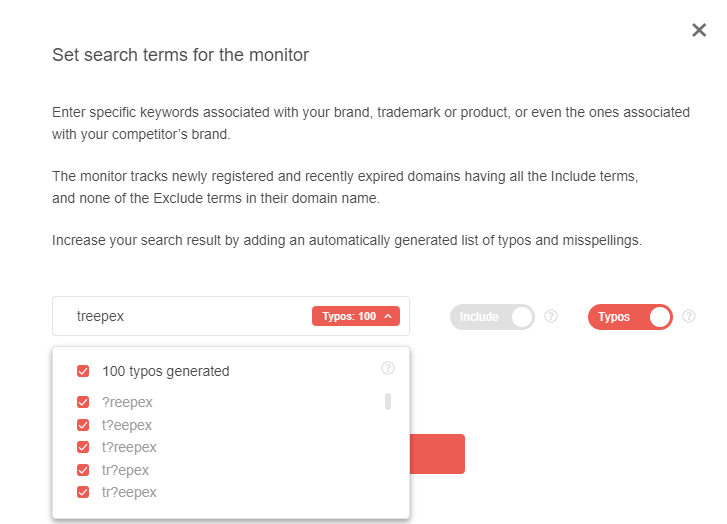Toggle the Include switch
Image resolution: width=727 pixels, height=524 pixels.
pos(492,317)
